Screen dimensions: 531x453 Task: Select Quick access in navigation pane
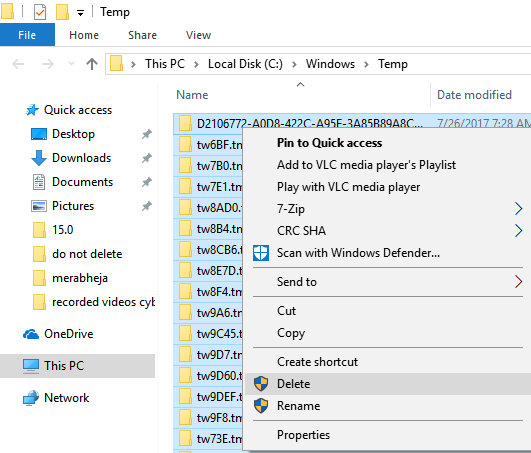click(x=78, y=110)
